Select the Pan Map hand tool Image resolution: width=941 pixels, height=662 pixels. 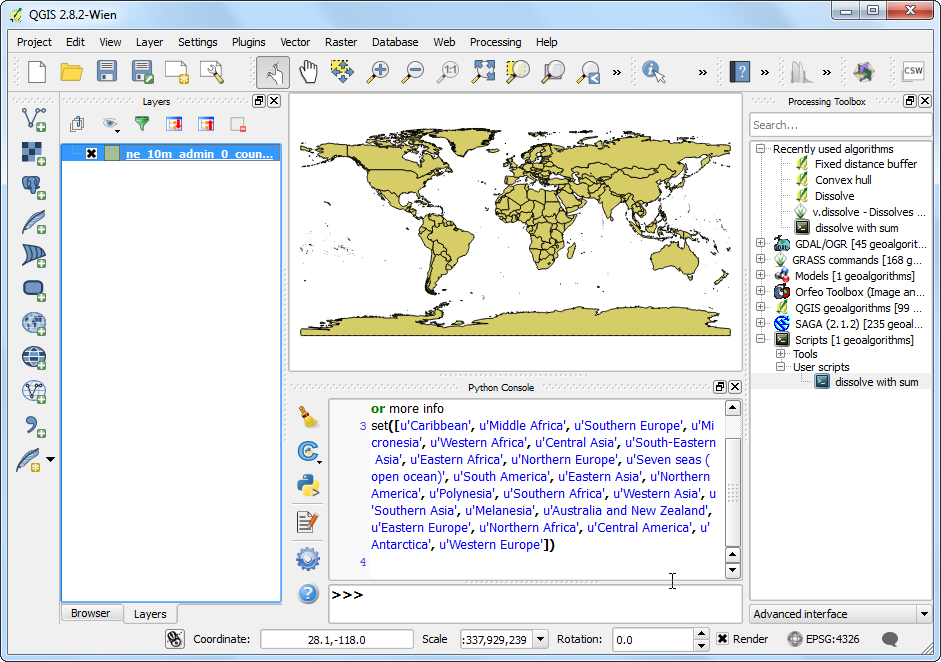click(308, 71)
